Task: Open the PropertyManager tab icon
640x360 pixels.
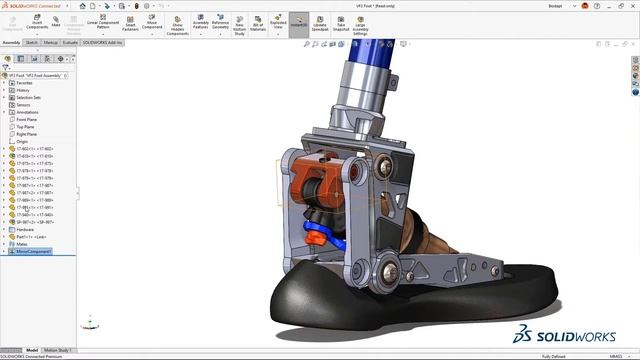Action: click(21, 59)
